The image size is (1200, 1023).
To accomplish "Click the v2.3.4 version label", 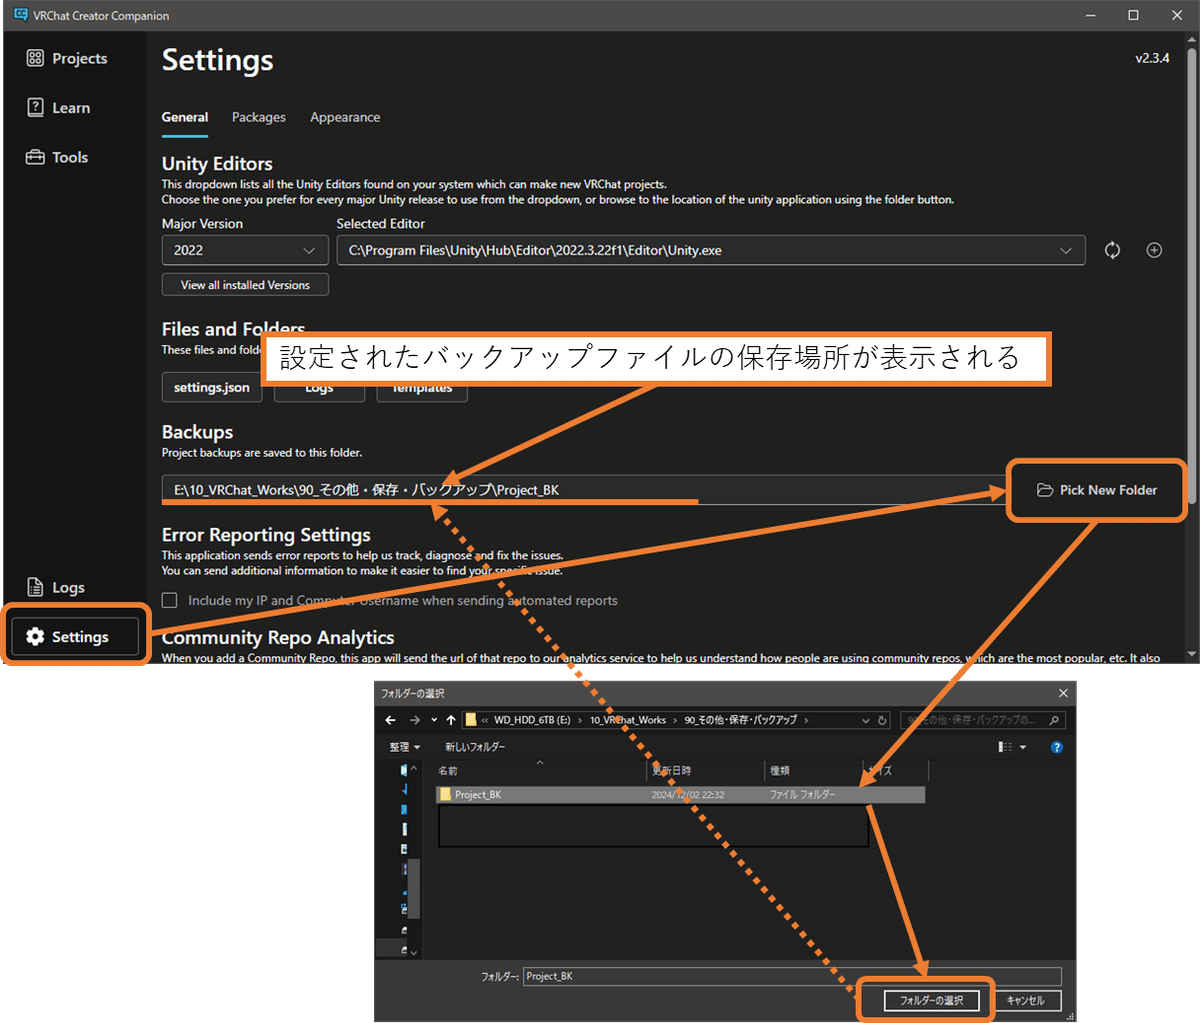I will tap(1152, 58).
